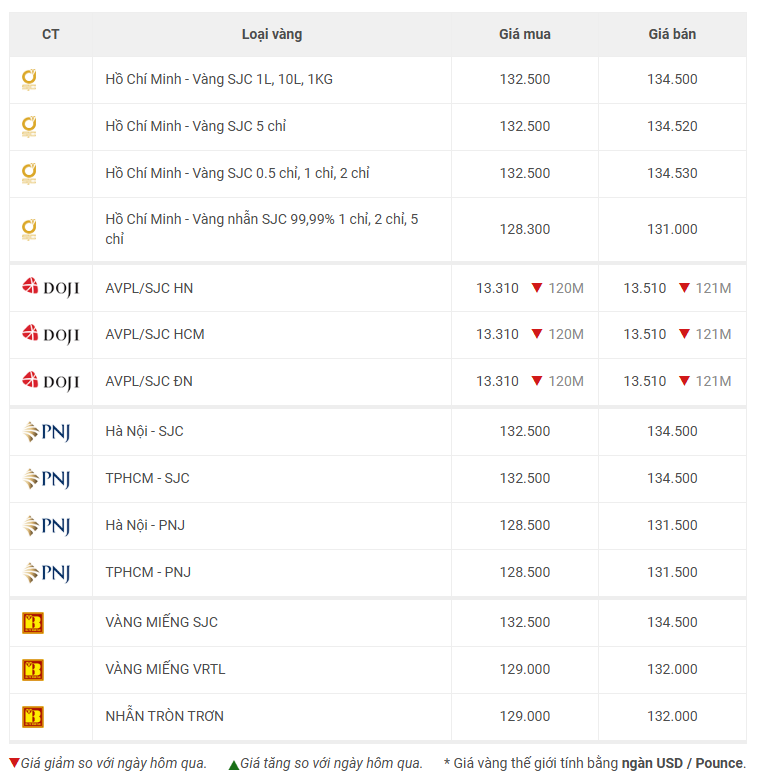Click the Giá mua column header
This screenshot has width=762, height=782.
pos(525,34)
